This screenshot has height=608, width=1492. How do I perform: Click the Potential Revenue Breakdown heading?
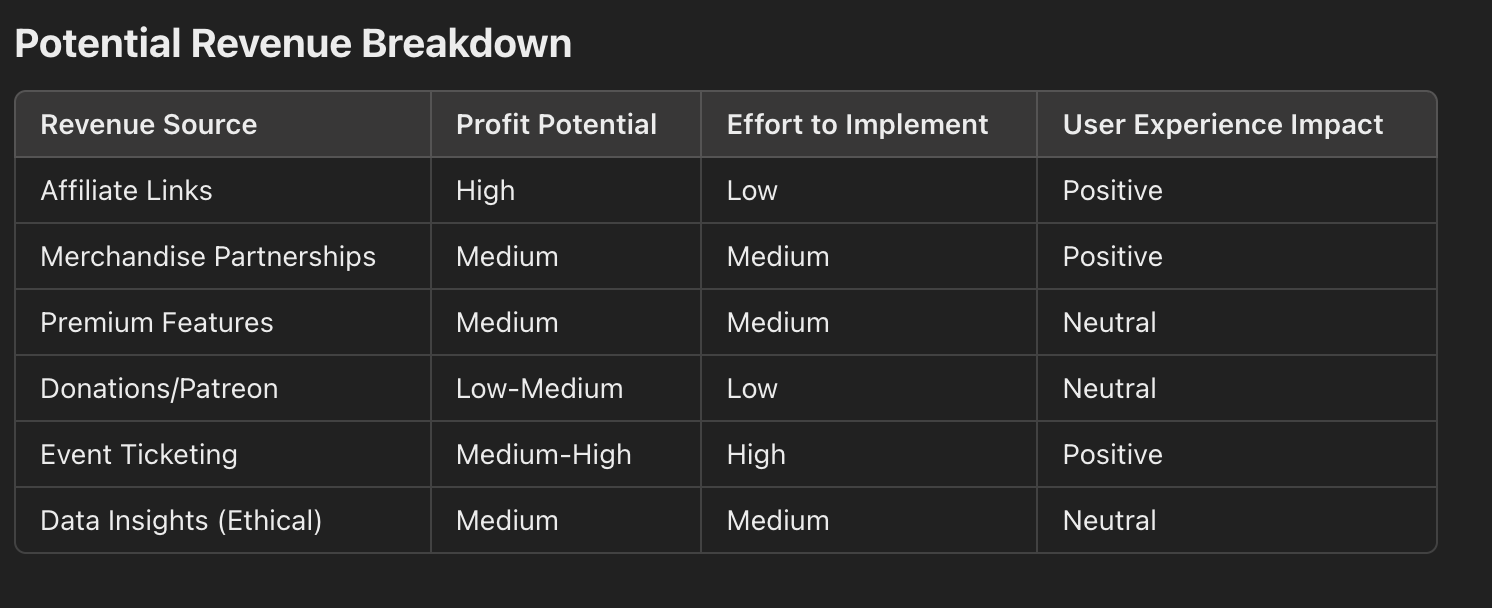293,44
